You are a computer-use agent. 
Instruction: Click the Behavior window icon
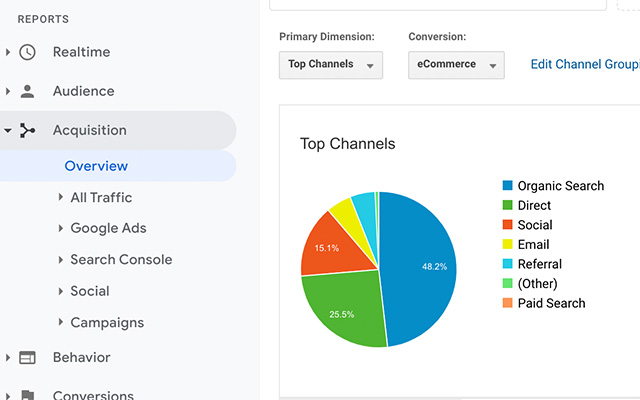27,357
